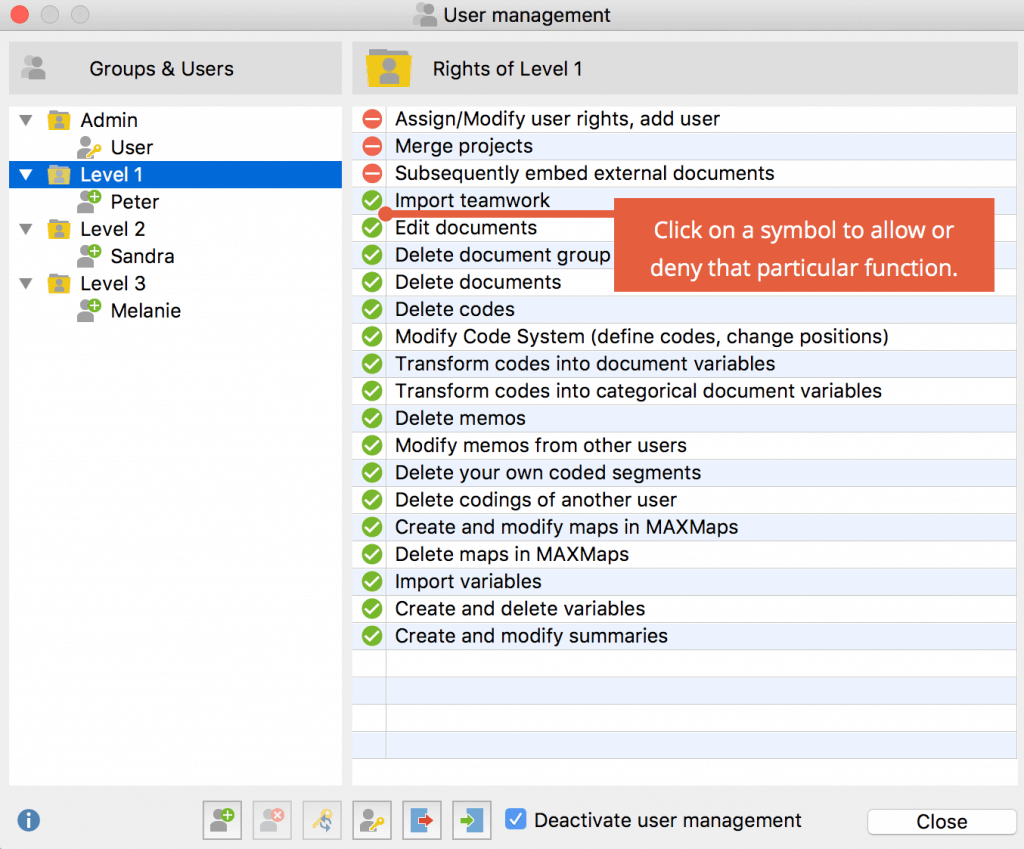
Task: Click the export user data icon (red arrow)
Action: (421, 820)
